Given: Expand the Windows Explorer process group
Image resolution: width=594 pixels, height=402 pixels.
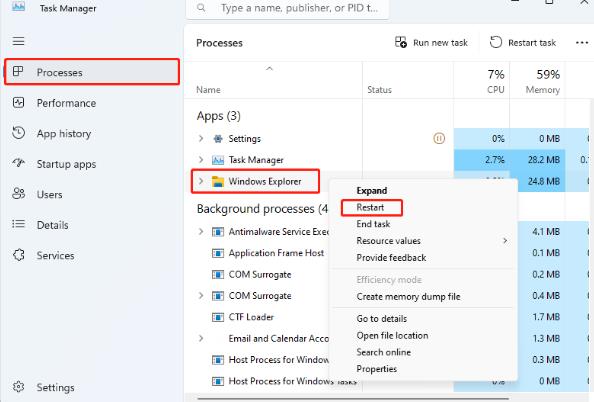Looking at the screenshot, I should [201, 181].
